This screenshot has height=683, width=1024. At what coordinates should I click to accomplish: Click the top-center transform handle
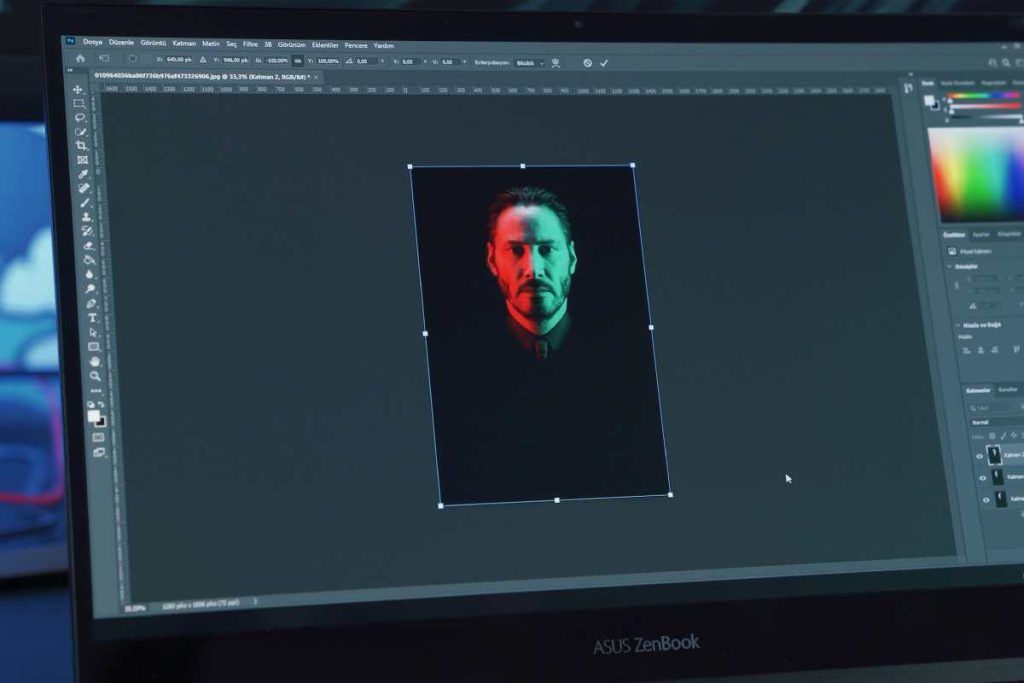[522, 165]
